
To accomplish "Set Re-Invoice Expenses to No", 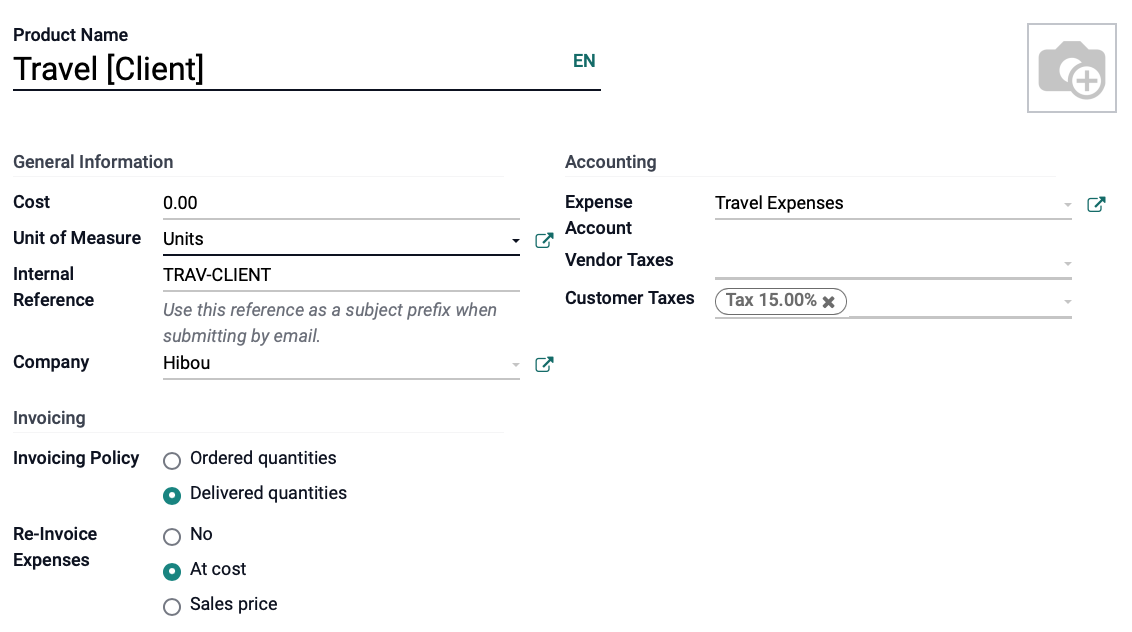I will (172, 537).
